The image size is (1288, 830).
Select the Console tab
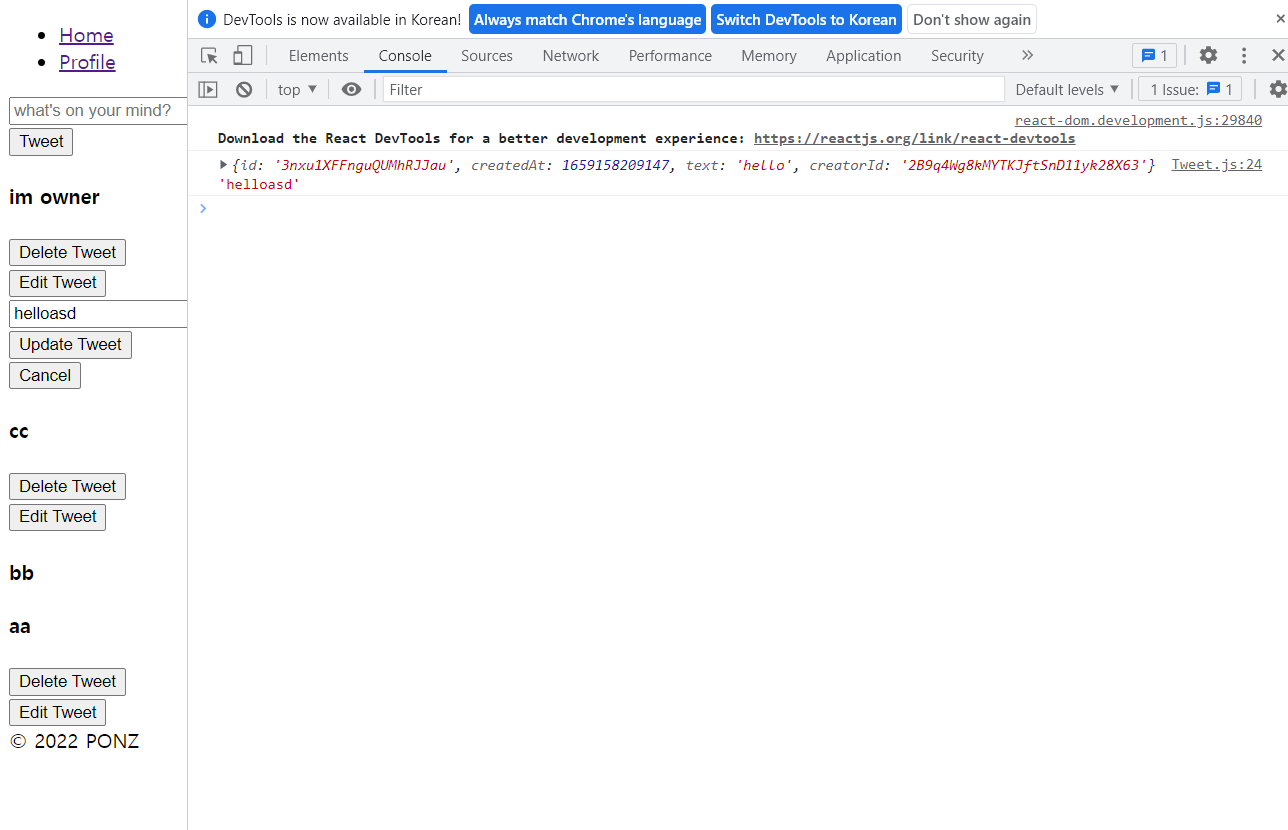tap(405, 56)
